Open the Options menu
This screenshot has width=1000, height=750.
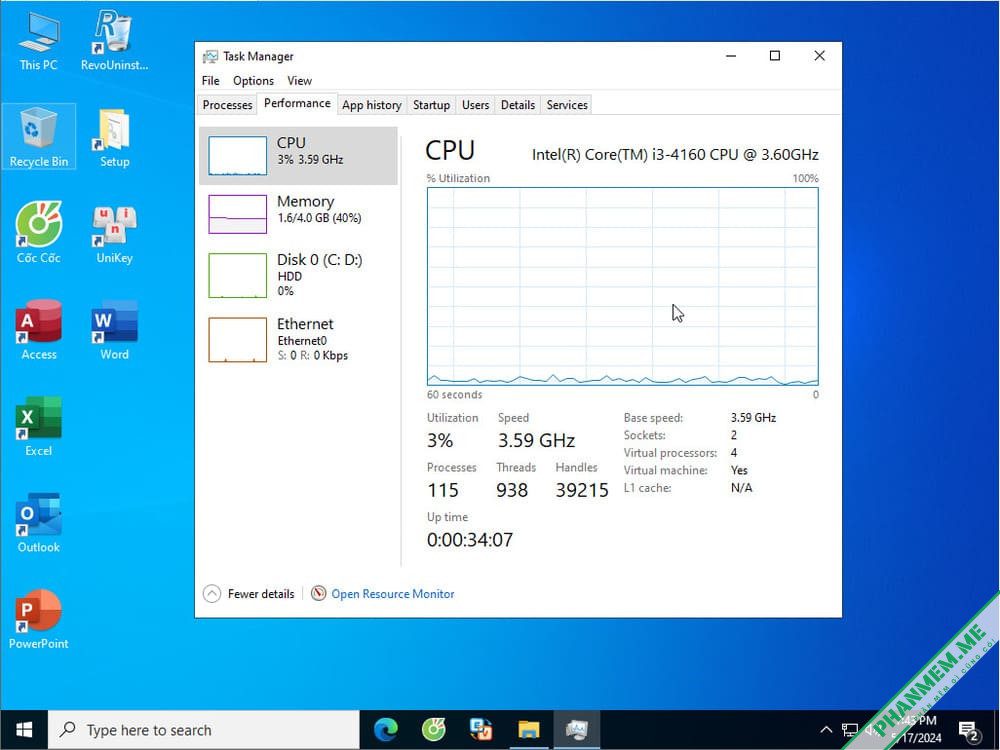(253, 80)
